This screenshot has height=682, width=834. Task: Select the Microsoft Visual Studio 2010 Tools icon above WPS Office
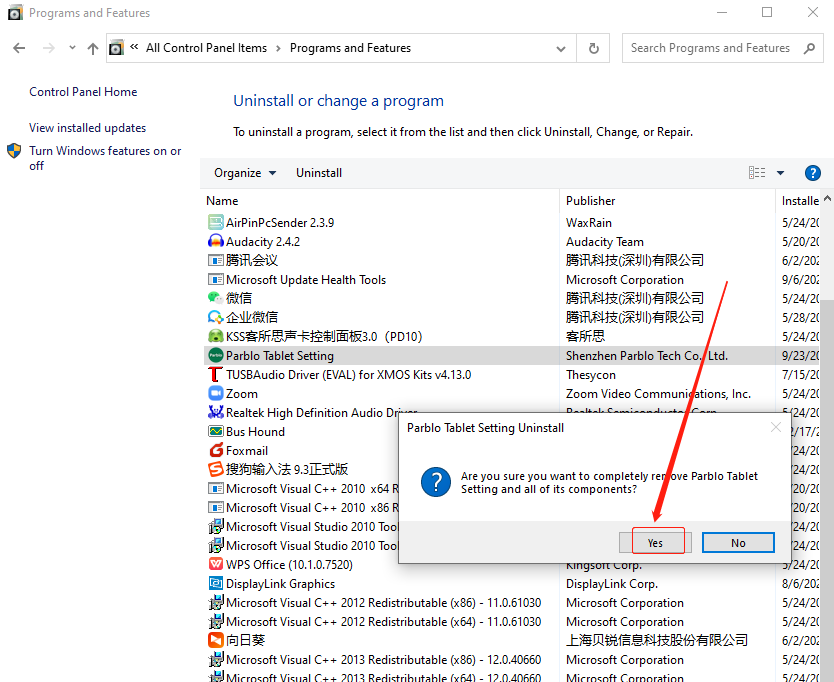tap(215, 545)
